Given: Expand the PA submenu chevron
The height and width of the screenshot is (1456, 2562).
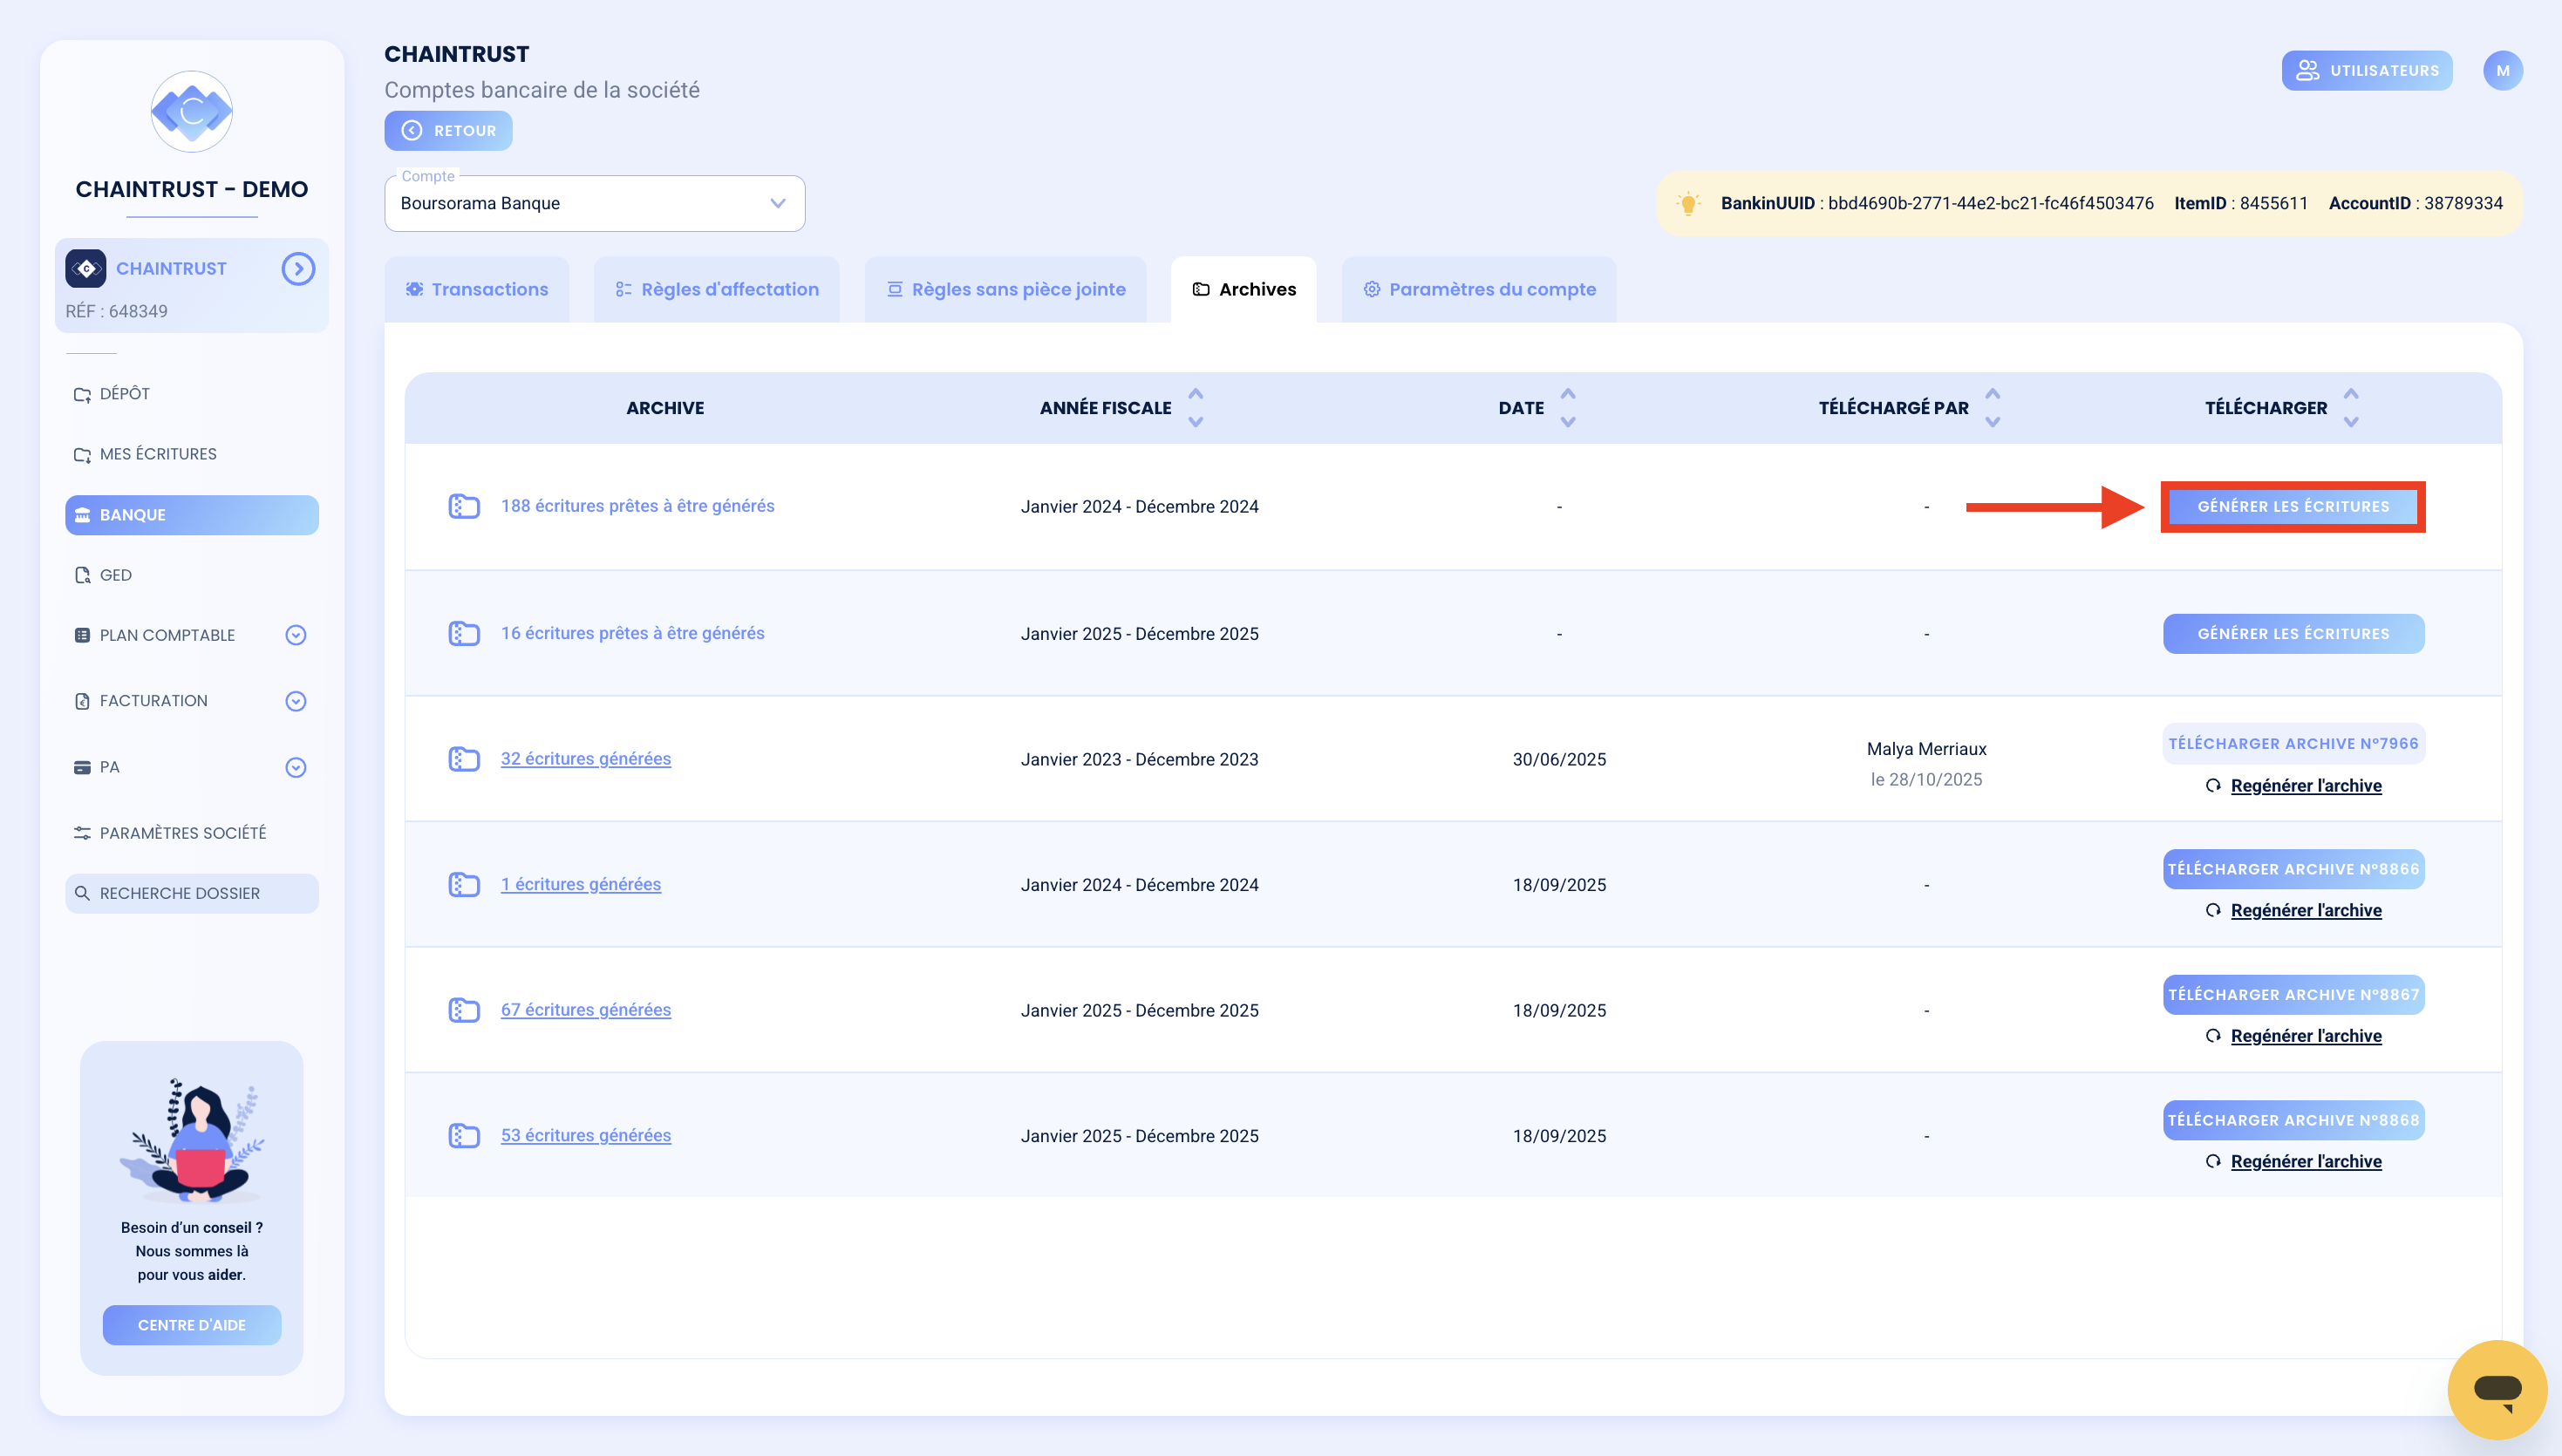Looking at the screenshot, I should click(x=295, y=768).
